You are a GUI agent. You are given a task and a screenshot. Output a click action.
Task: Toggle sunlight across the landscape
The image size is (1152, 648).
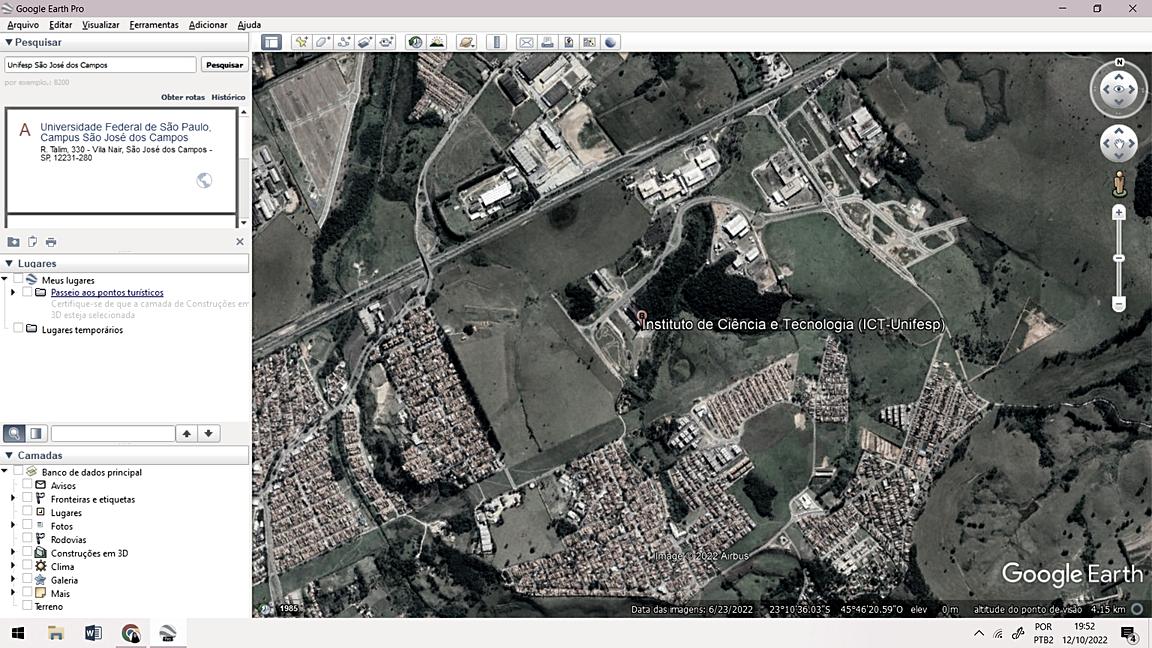pyautogui.click(x=436, y=42)
